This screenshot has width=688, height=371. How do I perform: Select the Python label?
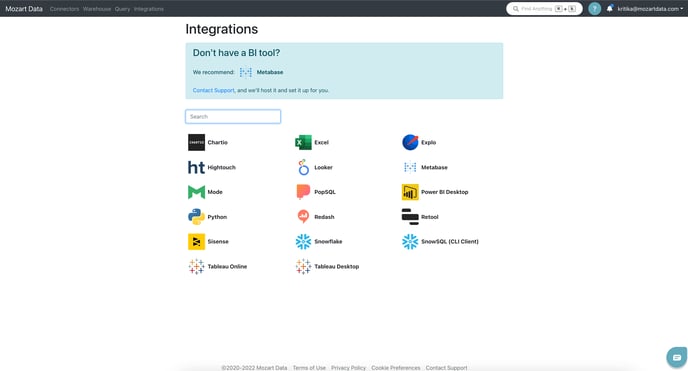click(217, 217)
